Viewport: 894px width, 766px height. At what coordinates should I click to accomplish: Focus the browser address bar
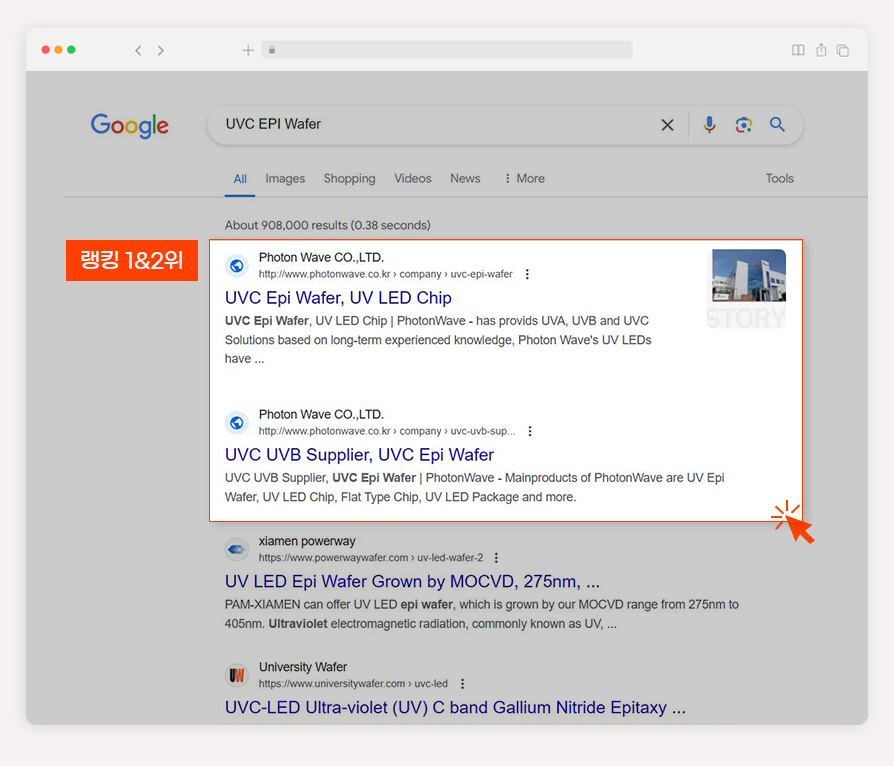[447, 50]
